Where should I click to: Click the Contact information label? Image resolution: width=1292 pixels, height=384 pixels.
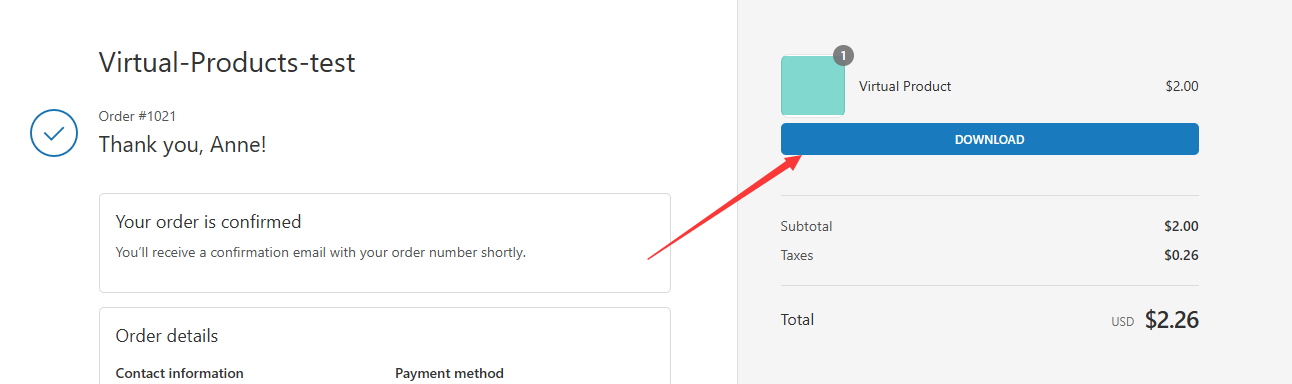pos(180,373)
